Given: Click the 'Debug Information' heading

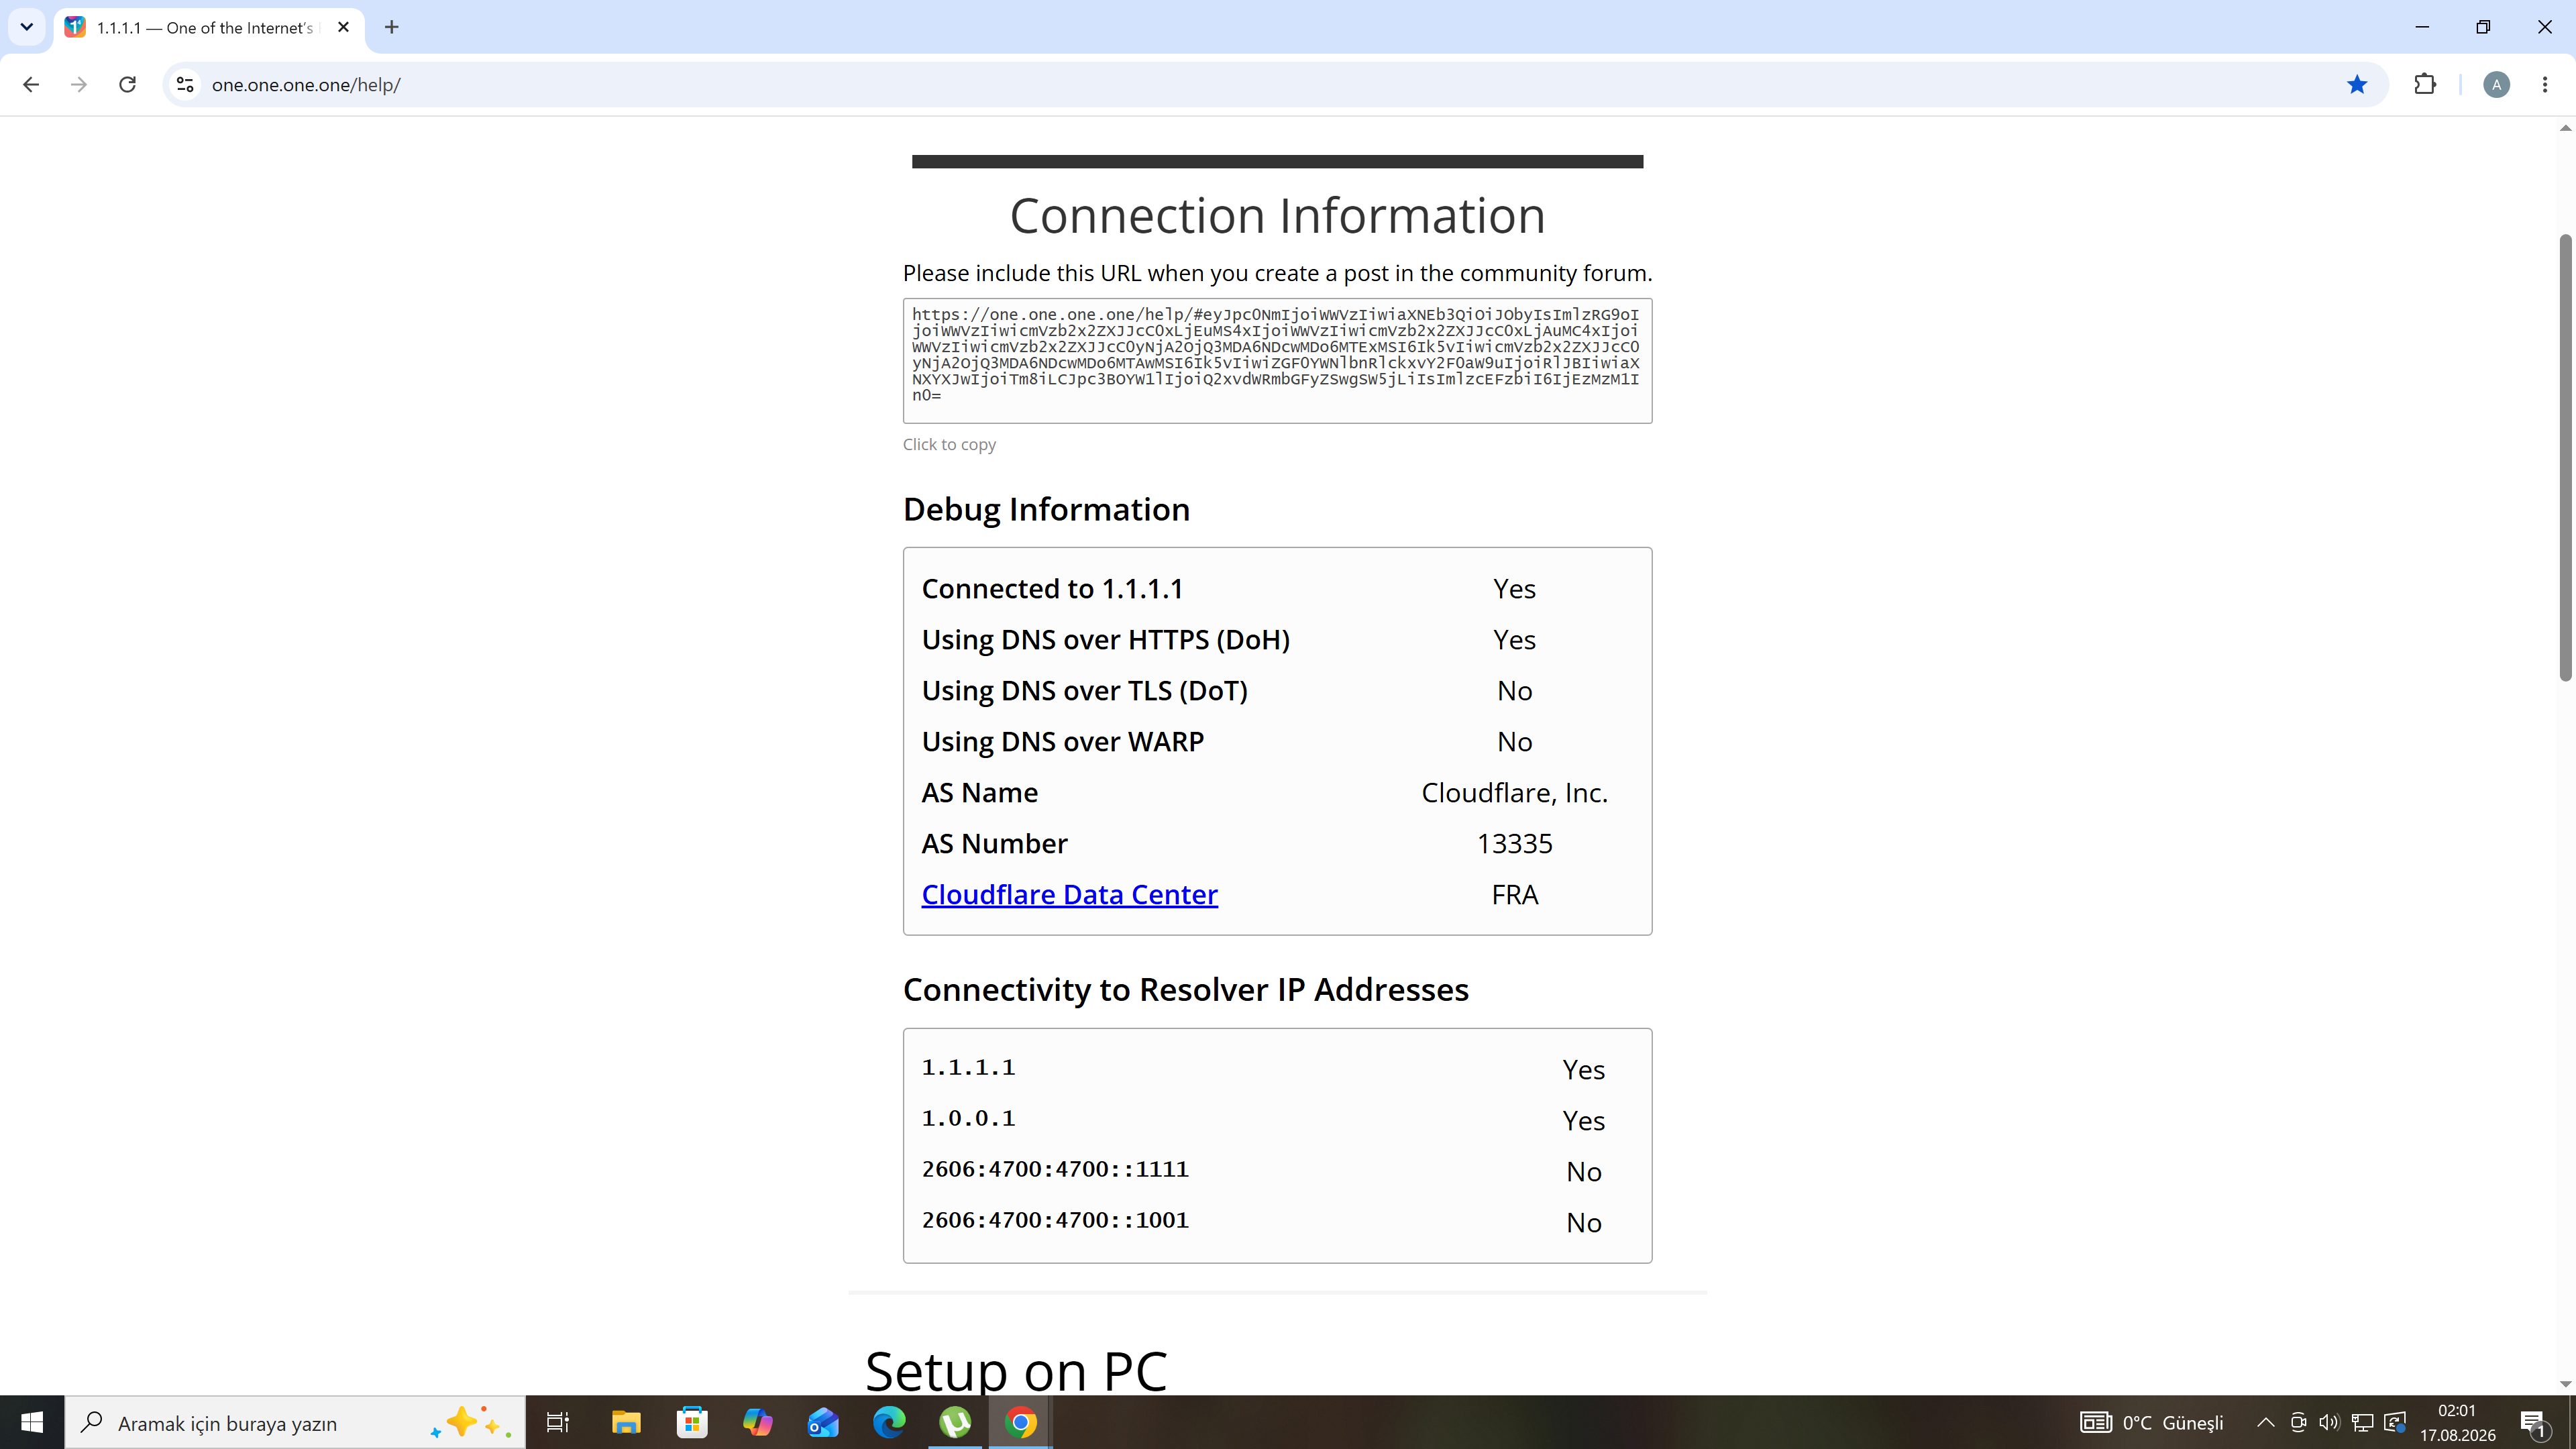Looking at the screenshot, I should (x=1046, y=509).
